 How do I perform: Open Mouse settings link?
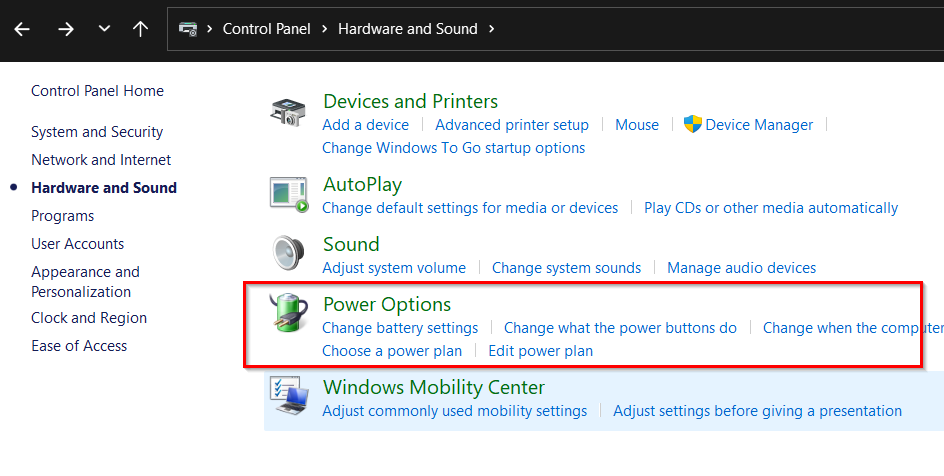[637, 125]
